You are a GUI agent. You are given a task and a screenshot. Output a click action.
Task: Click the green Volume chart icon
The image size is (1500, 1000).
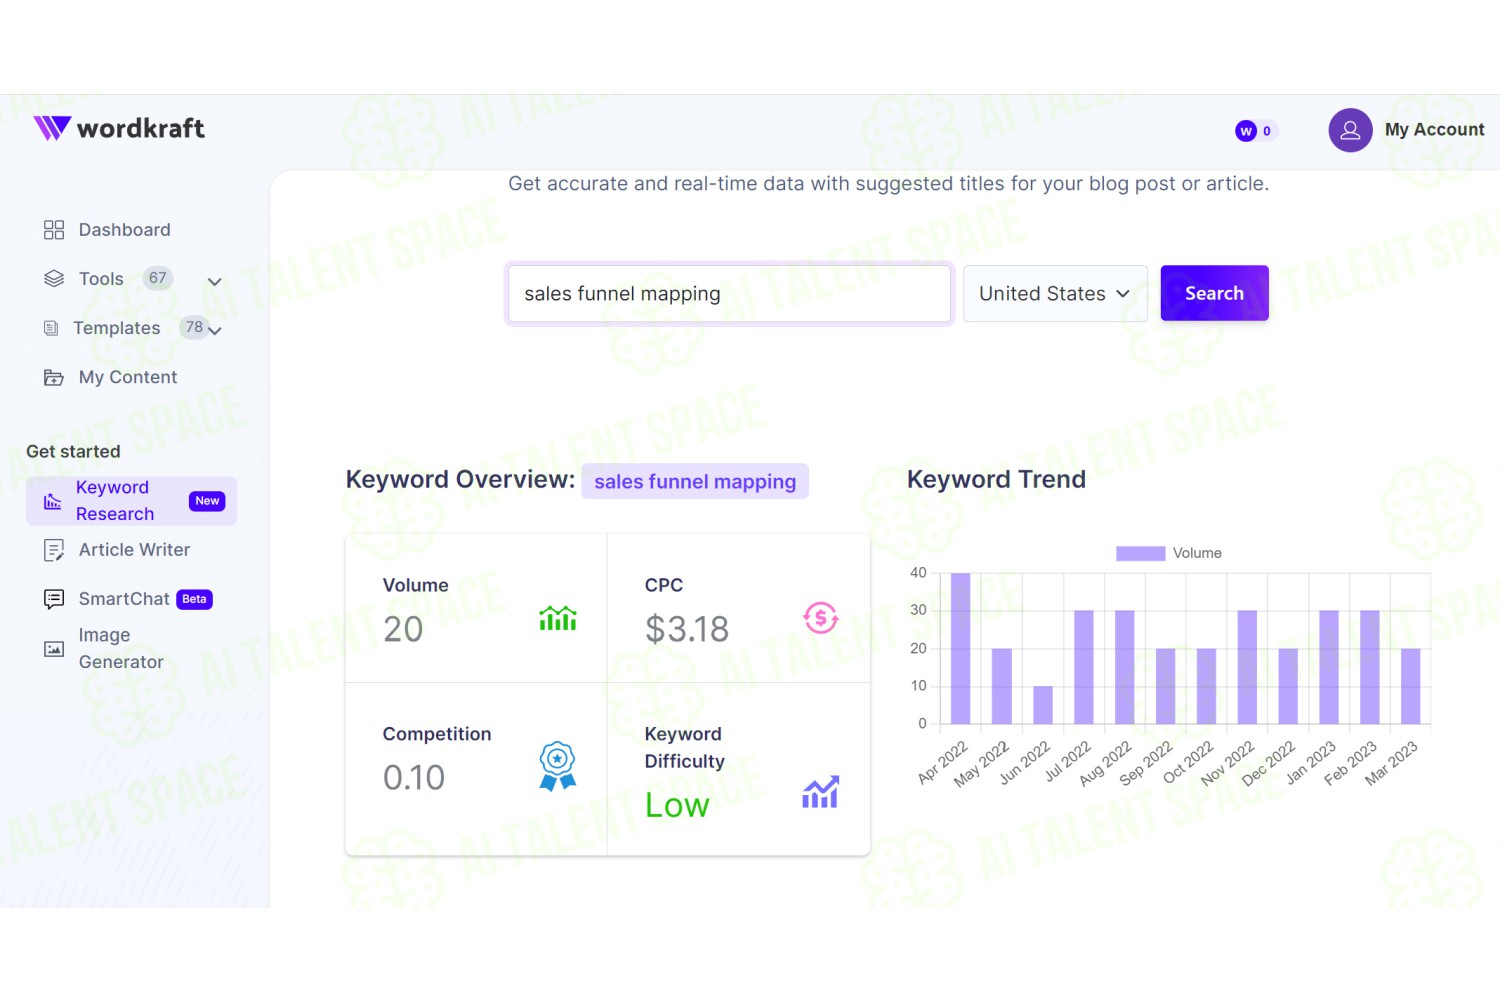[x=558, y=618]
